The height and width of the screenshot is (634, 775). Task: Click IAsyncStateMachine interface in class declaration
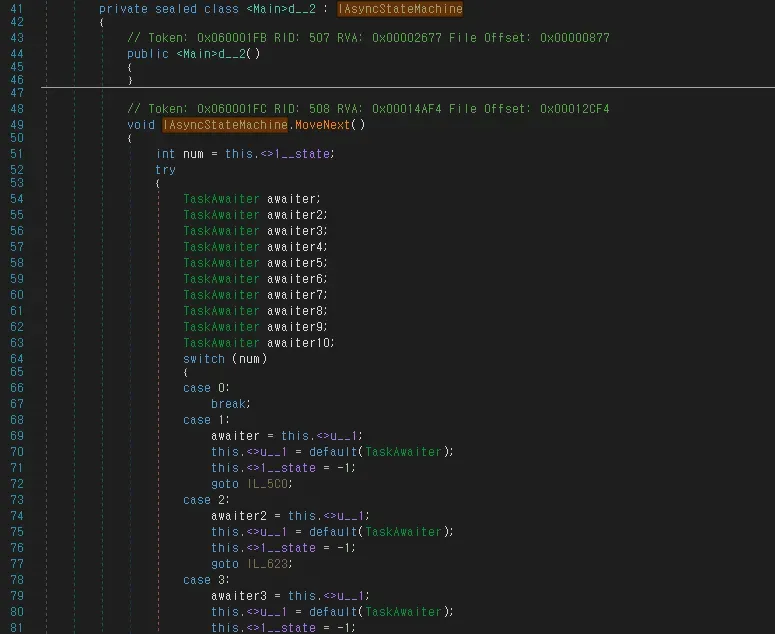(x=400, y=9)
